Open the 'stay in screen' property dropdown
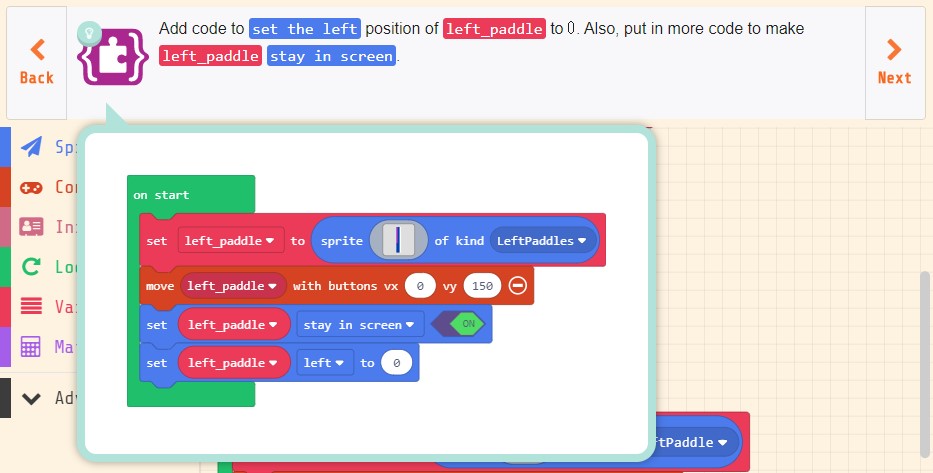Image resolution: width=933 pixels, height=473 pixels. tap(360, 325)
